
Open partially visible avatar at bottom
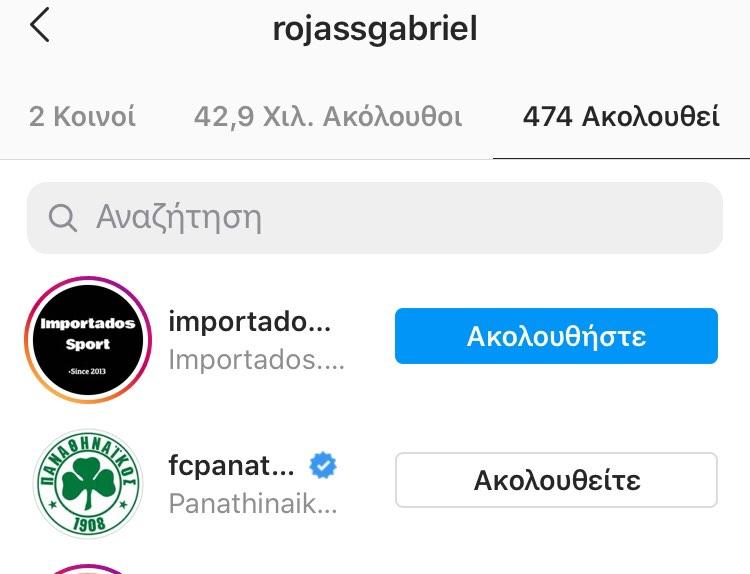pyautogui.click(x=88, y=569)
